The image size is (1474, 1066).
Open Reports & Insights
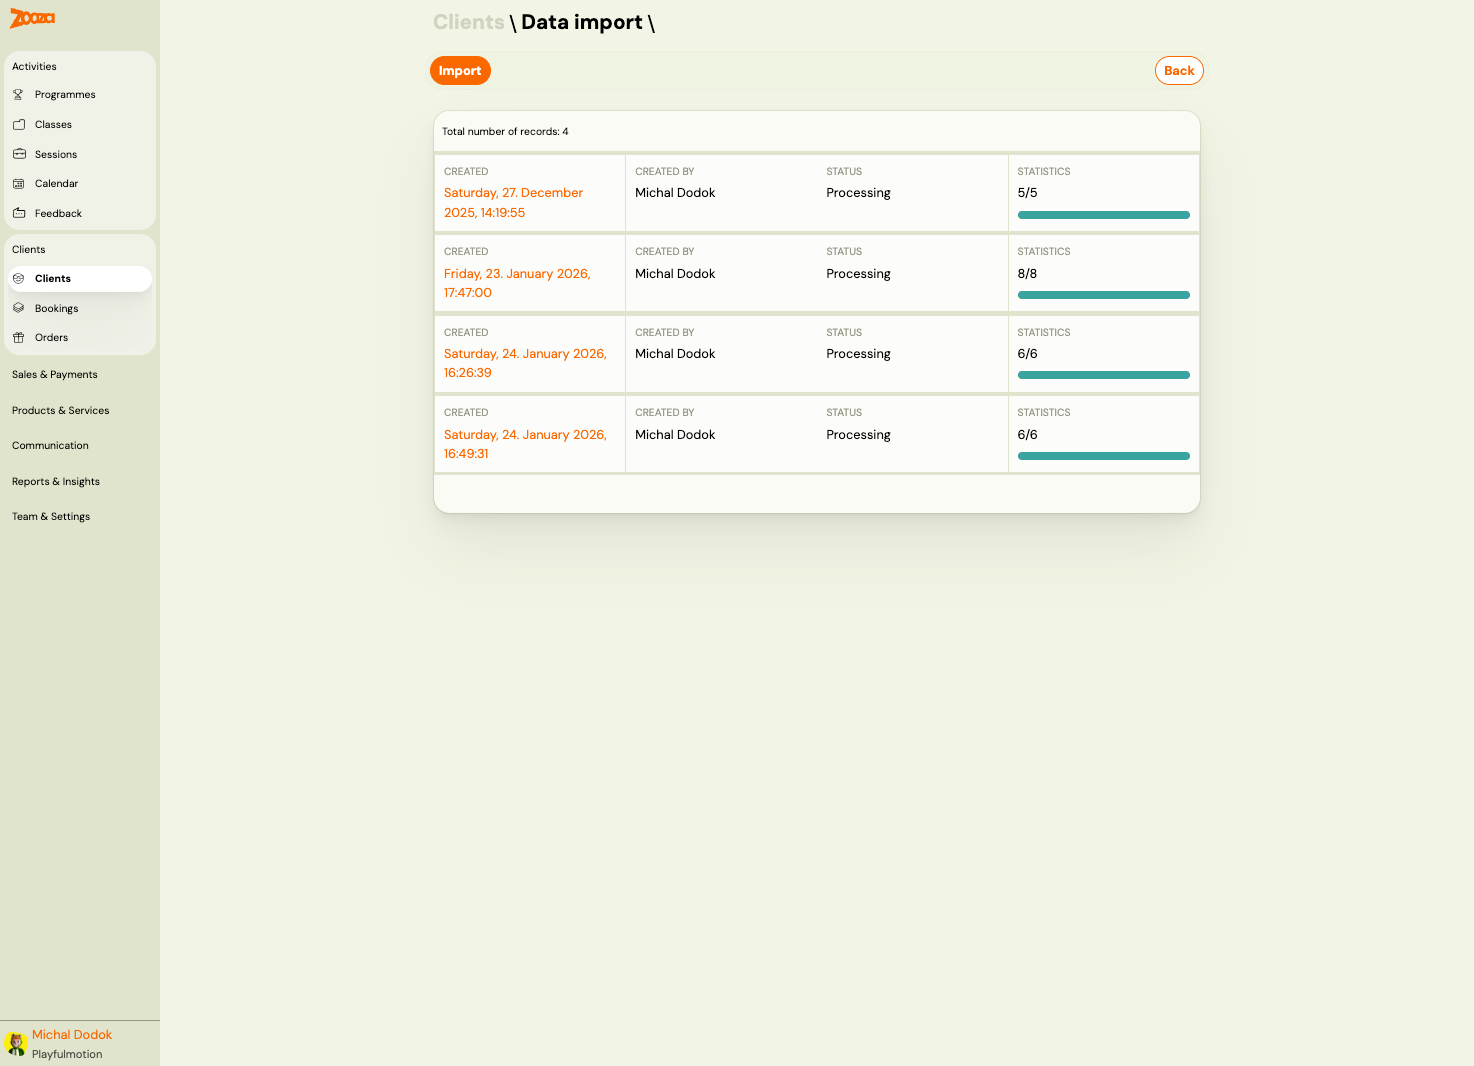[x=55, y=481]
